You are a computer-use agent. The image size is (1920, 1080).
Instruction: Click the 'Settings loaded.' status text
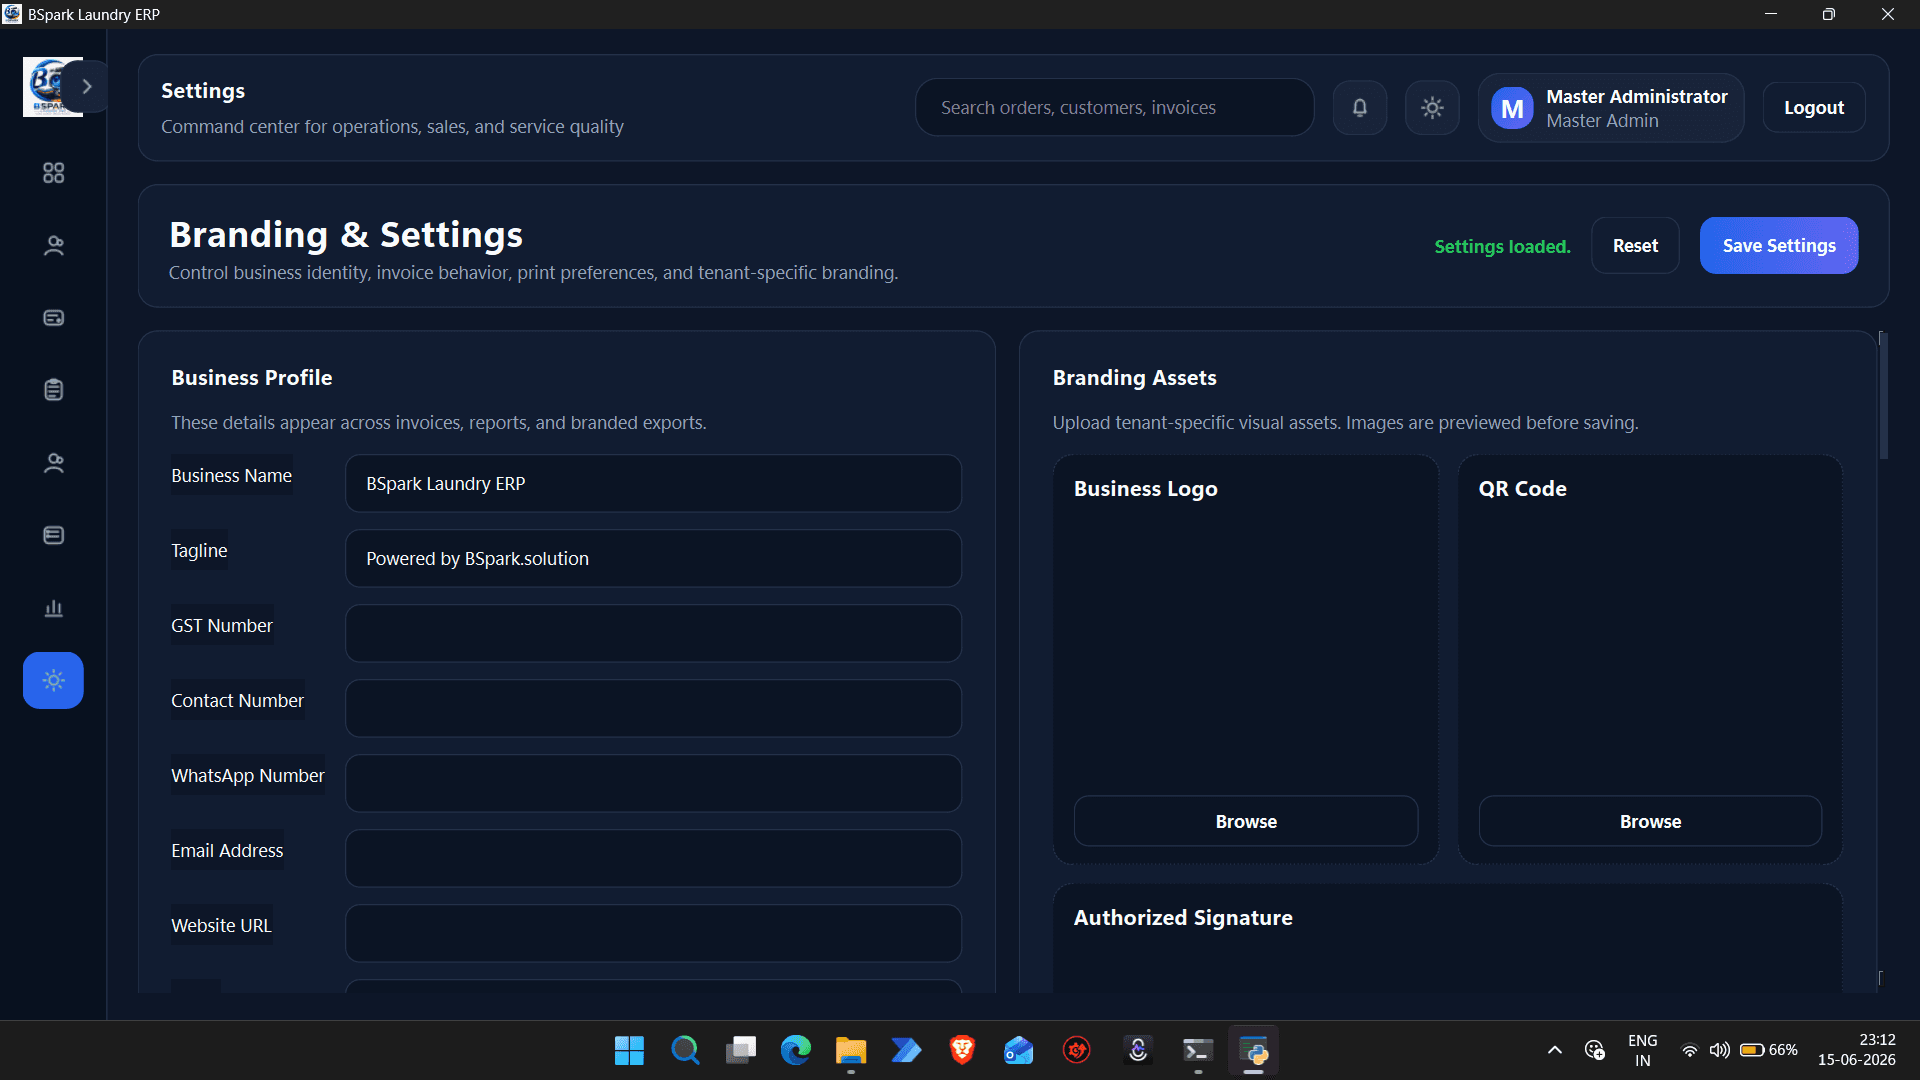coord(1502,247)
